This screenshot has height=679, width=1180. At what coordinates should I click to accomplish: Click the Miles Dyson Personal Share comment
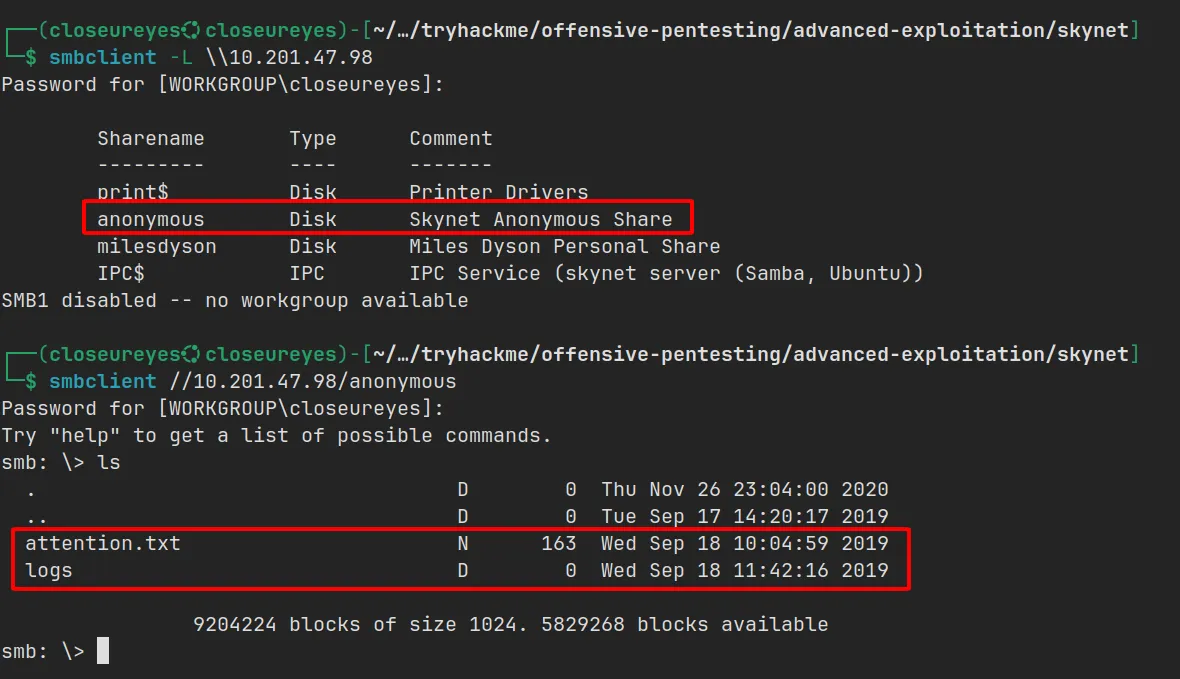pos(564,246)
